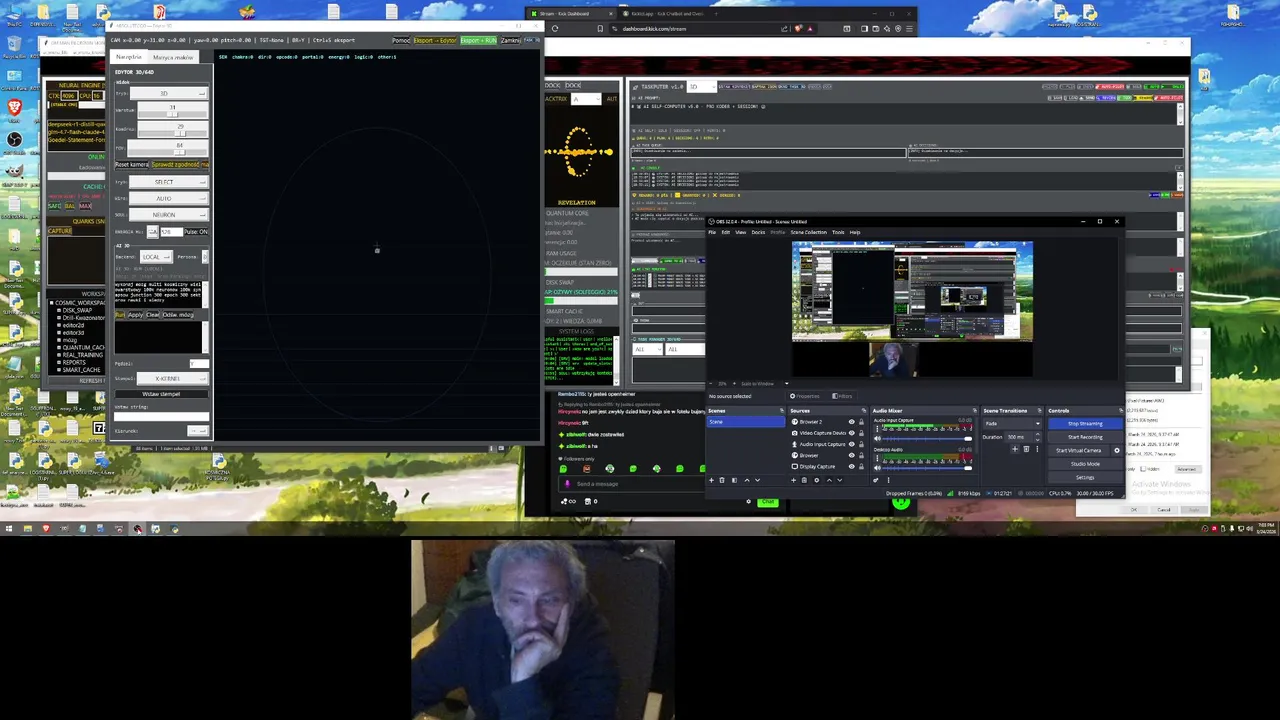Image resolution: width=1280 pixels, height=720 pixels.
Task: Remove selected source with Sources trash icon
Action: (804, 480)
